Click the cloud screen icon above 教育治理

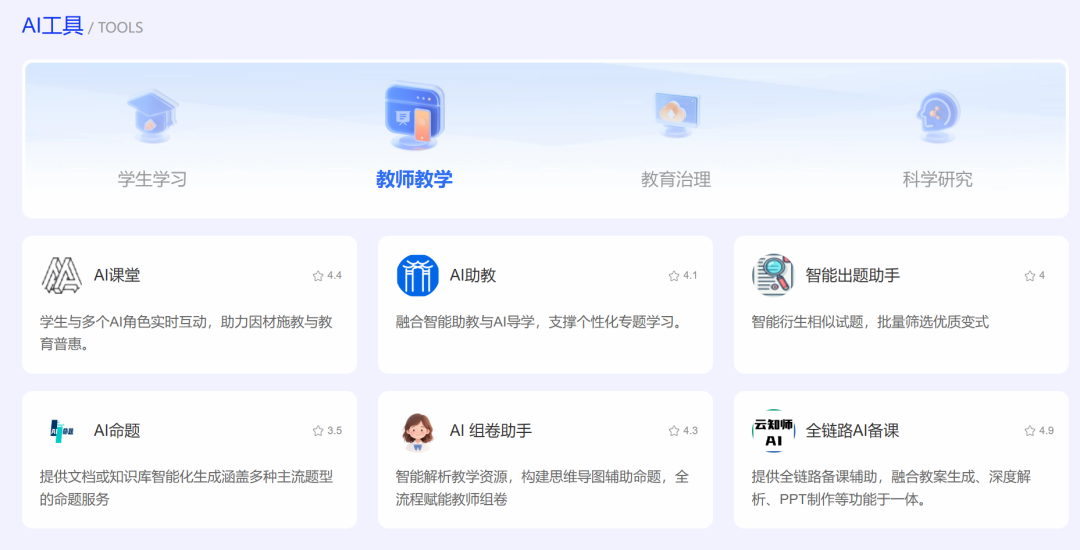tap(676, 115)
